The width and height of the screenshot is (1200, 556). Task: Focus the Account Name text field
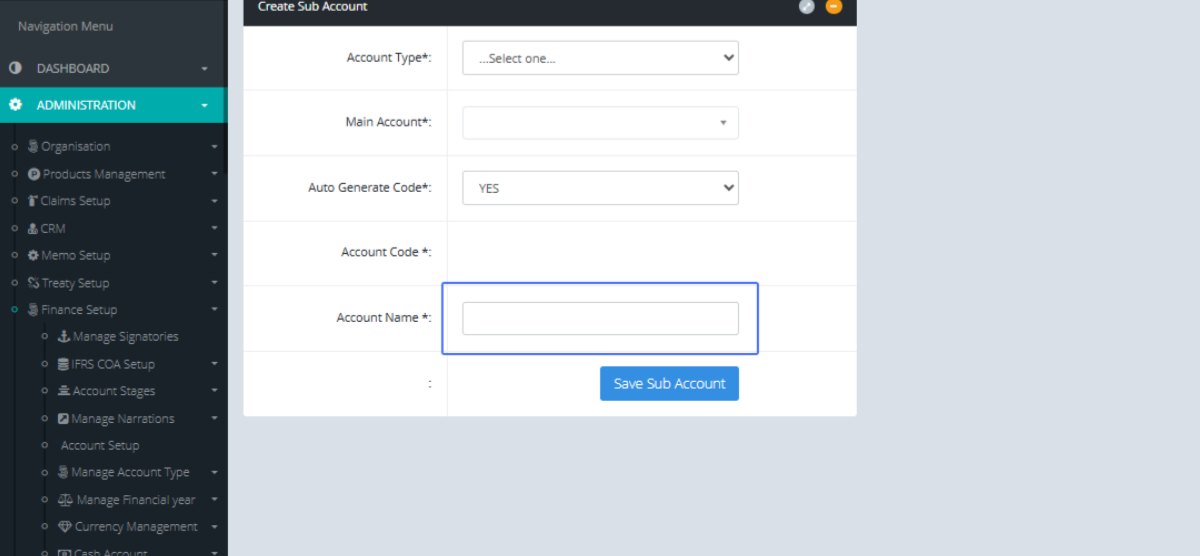(600, 319)
